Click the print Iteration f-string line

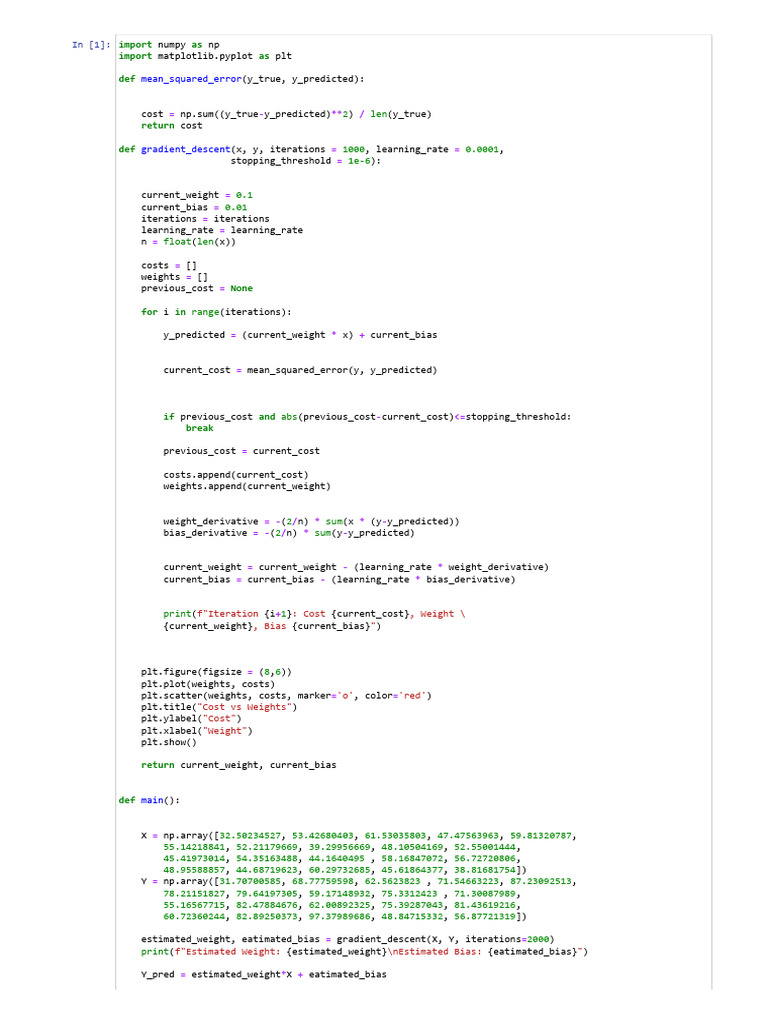pyautogui.click(x=314, y=614)
